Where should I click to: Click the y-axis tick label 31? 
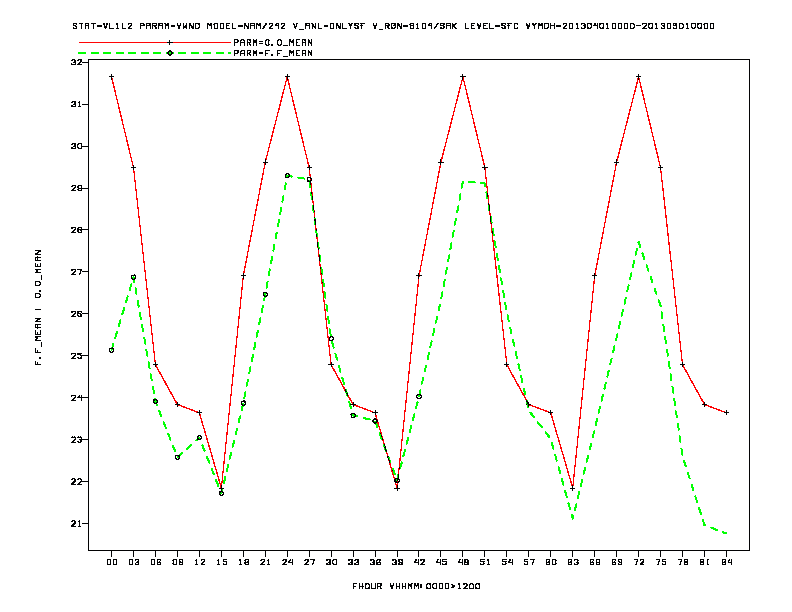[x=76, y=104]
